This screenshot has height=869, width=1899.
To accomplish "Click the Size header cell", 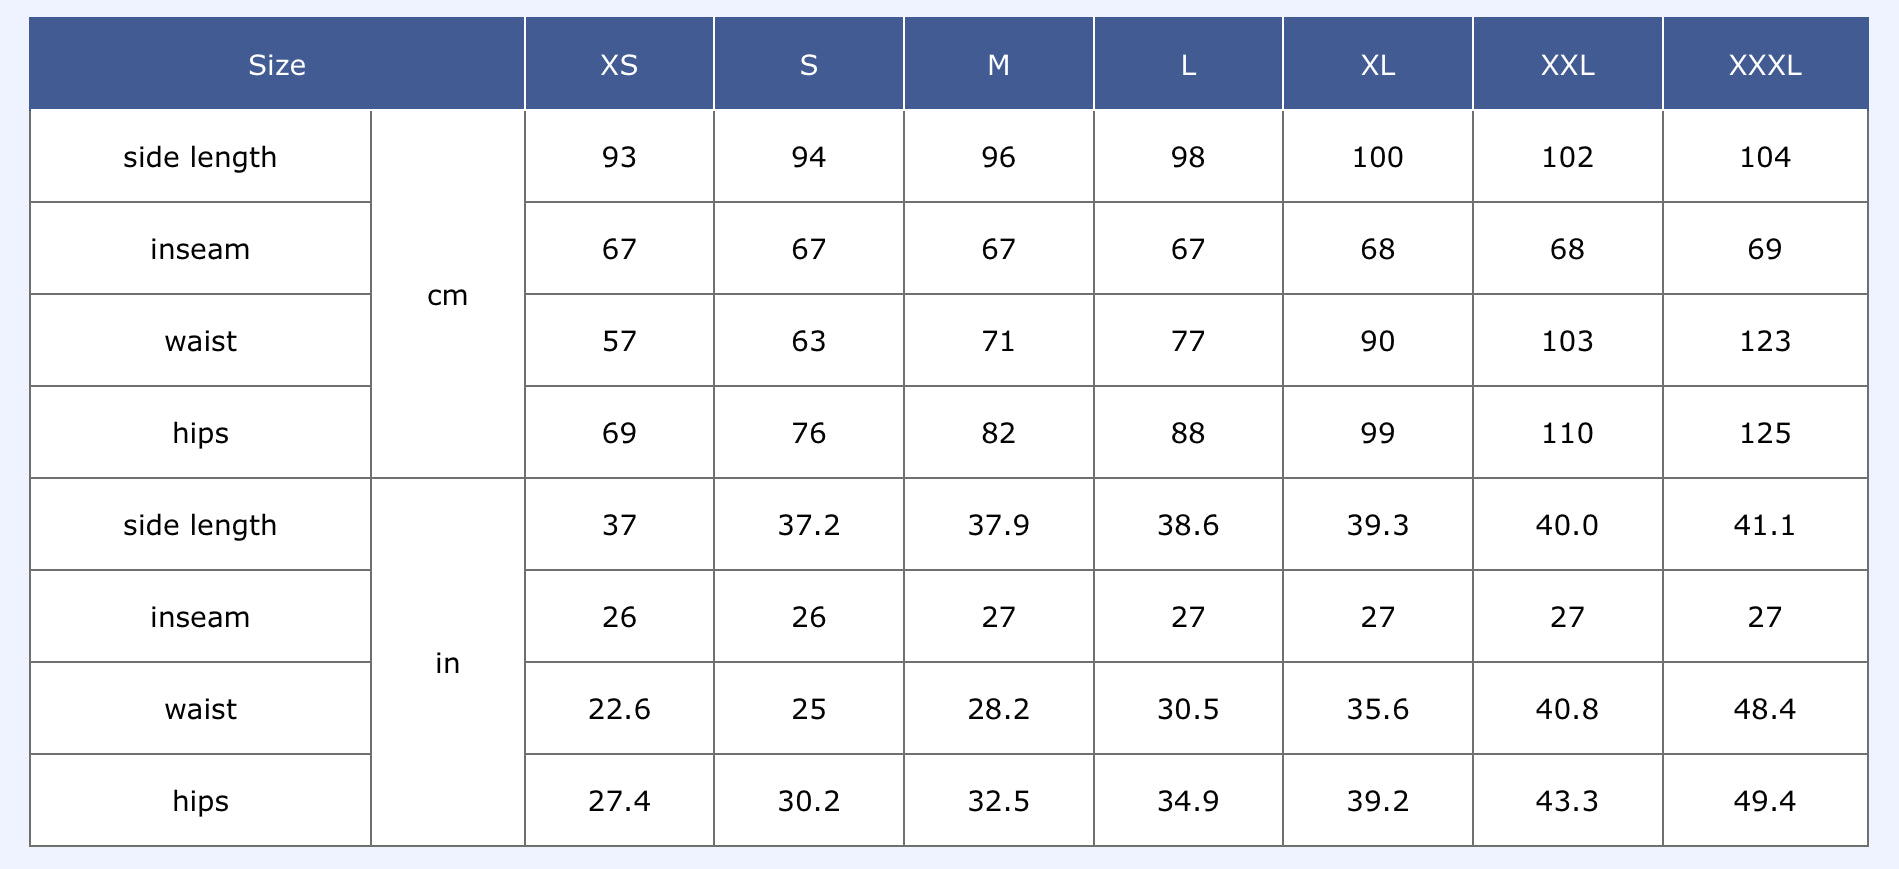I will tap(277, 65).
